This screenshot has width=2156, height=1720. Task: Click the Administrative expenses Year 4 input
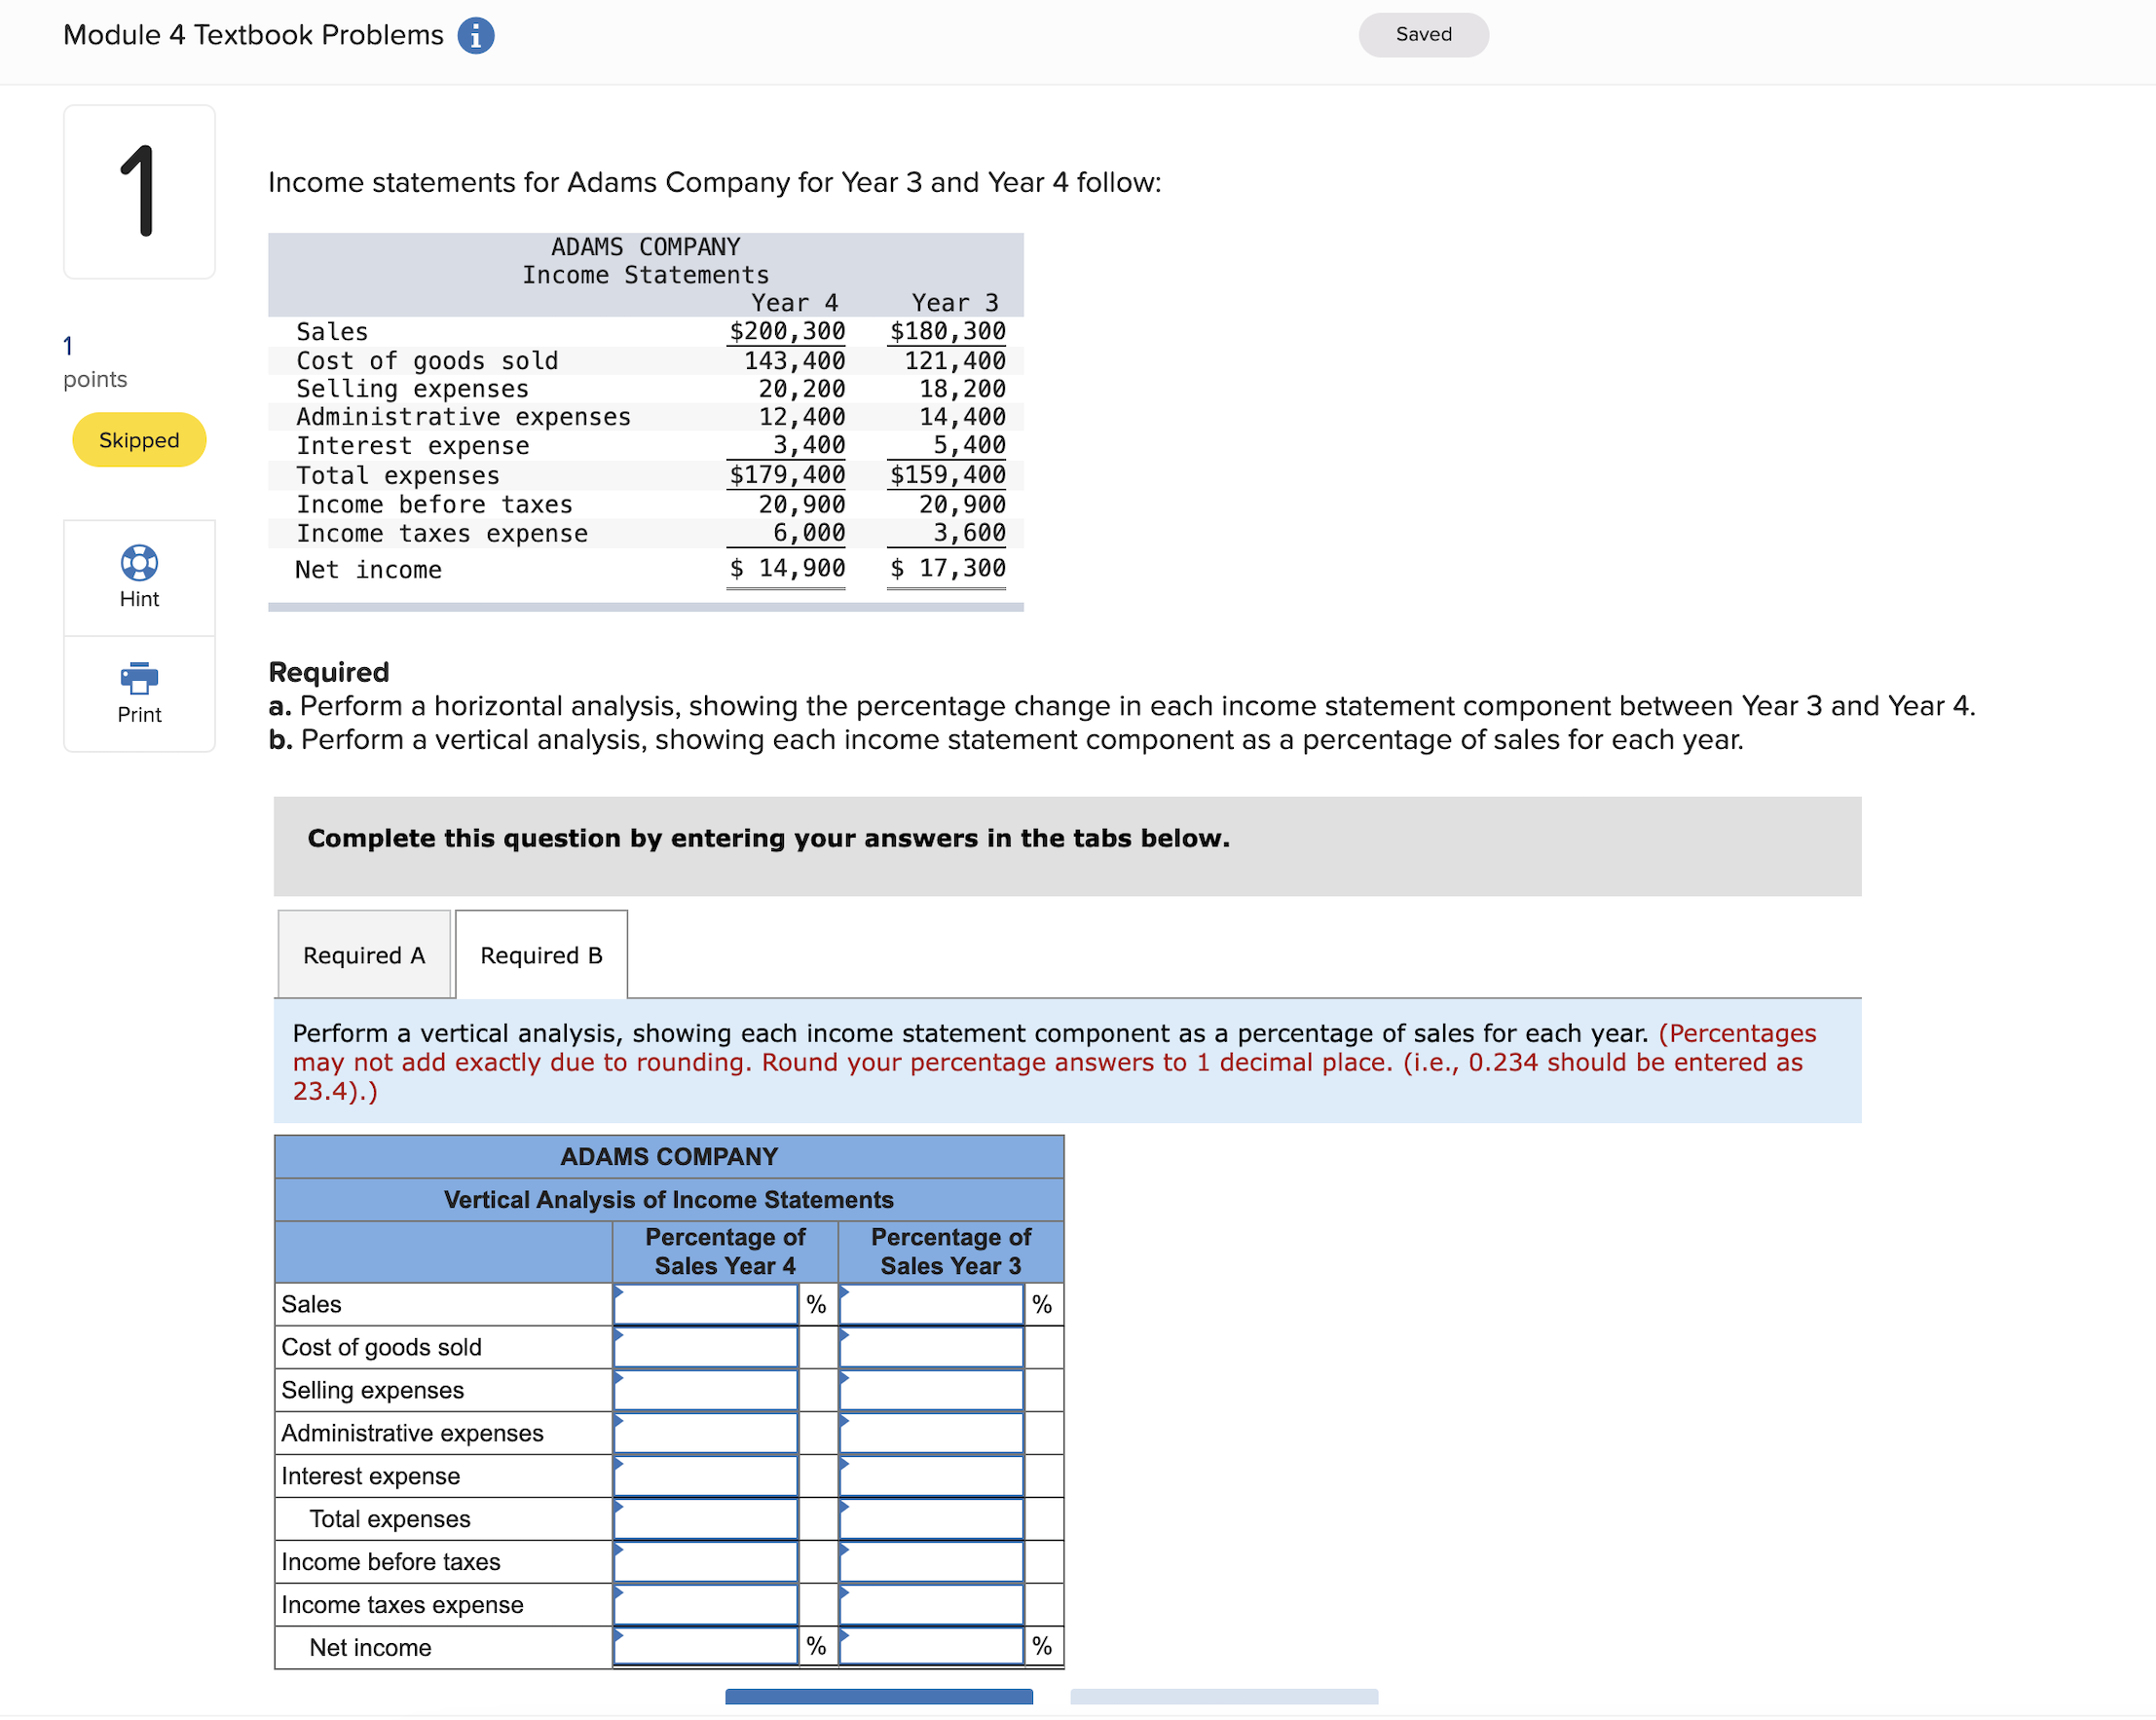pyautogui.click(x=705, y=1433)
